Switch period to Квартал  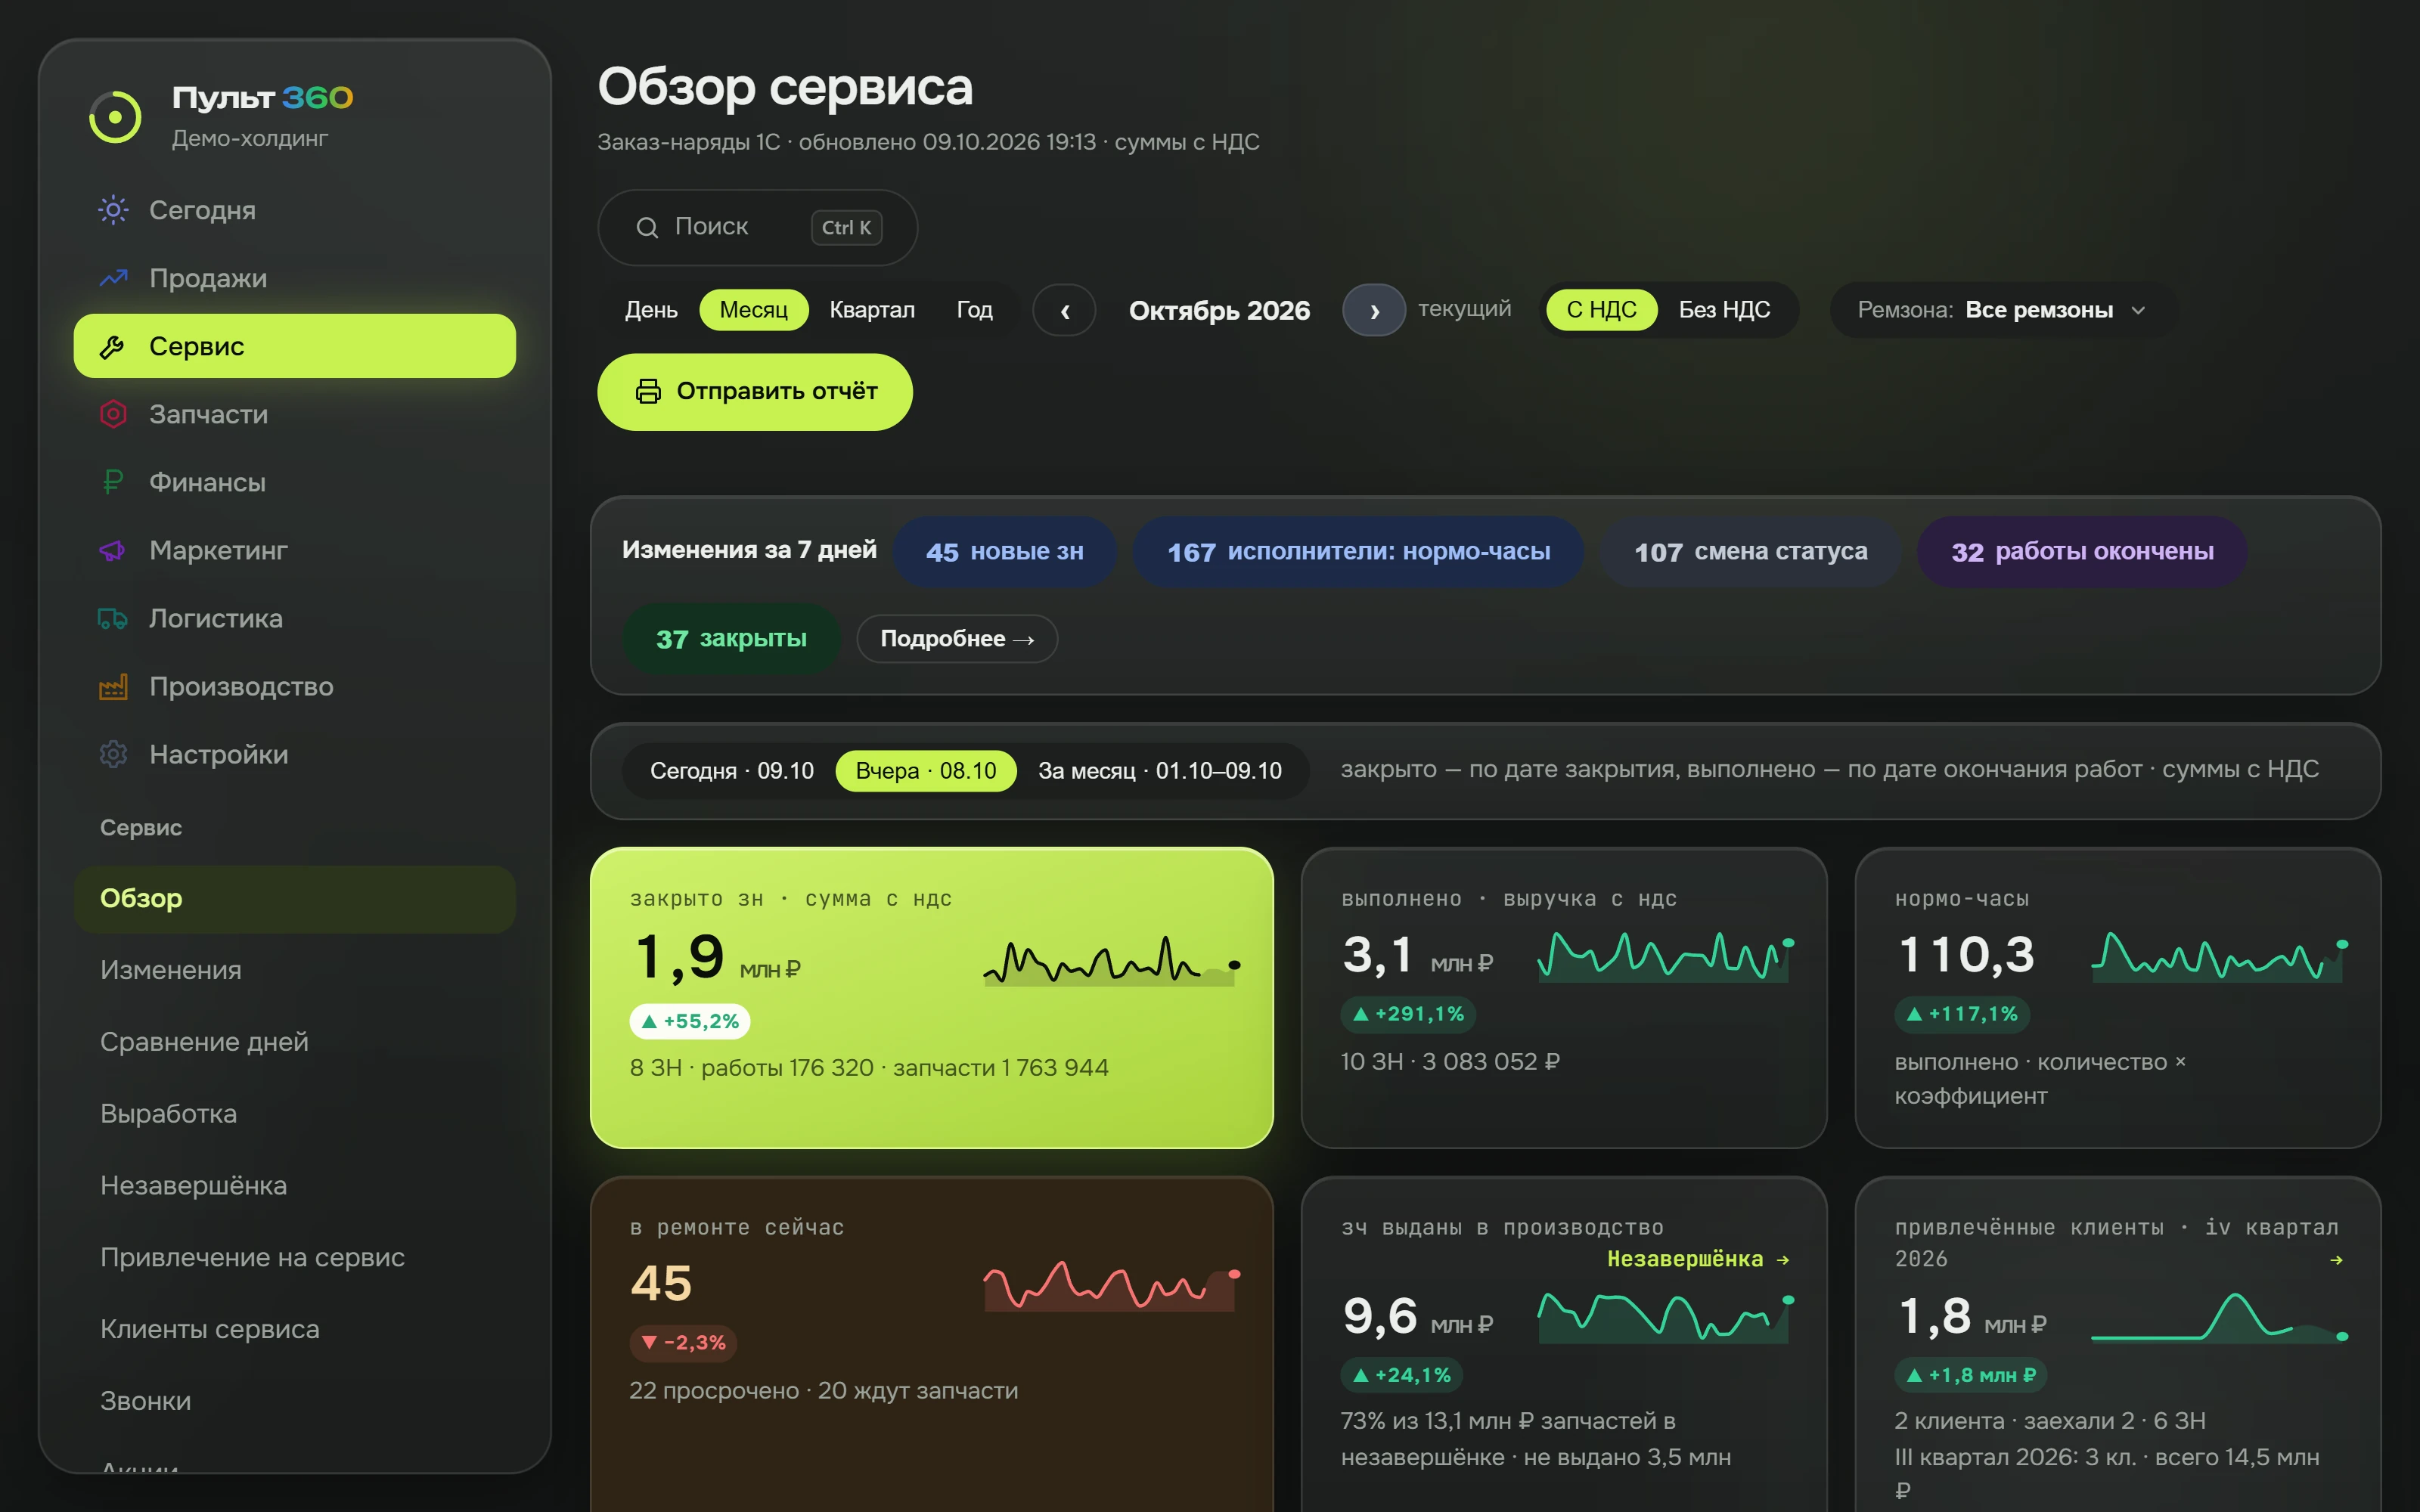[x=872, y=310]
